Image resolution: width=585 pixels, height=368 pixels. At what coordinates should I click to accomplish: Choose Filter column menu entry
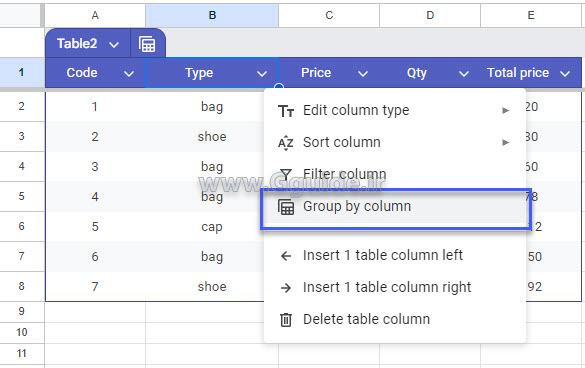pos(395,174)
